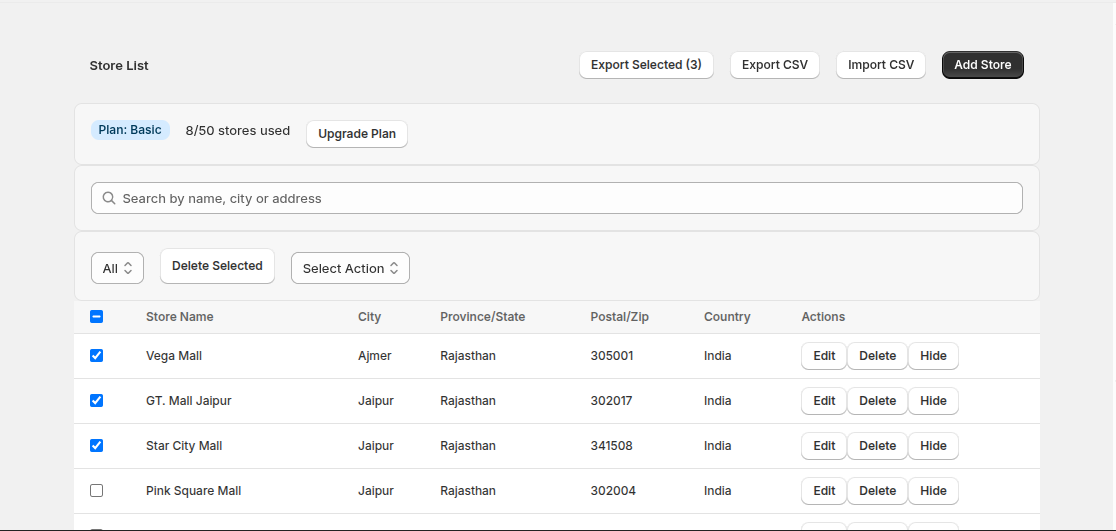Click the Star City Mall name

pos(184,446)
